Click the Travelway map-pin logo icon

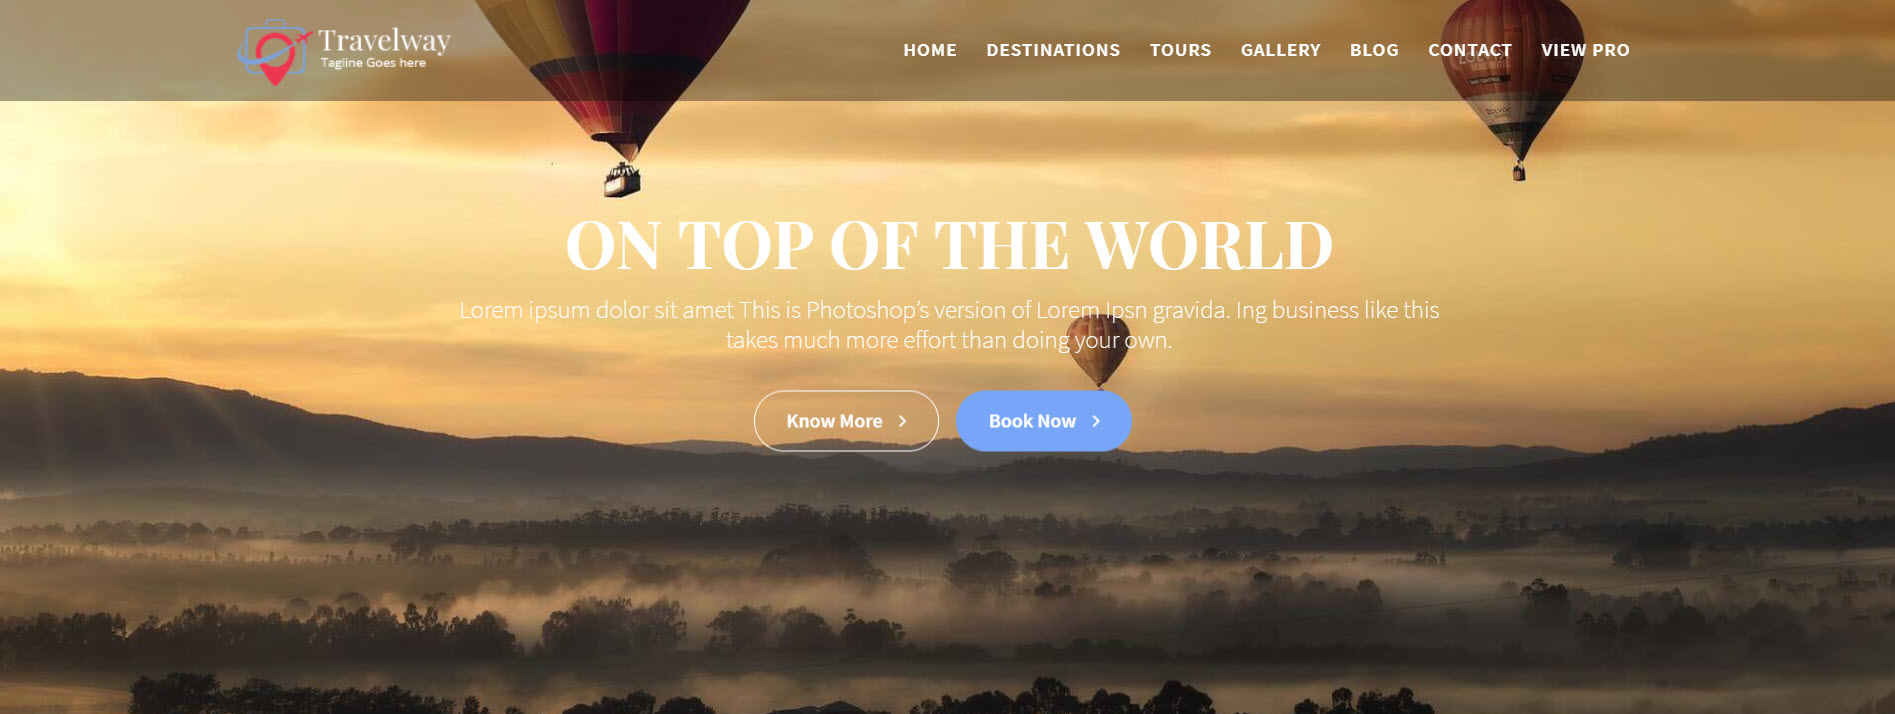coord(273,52)
